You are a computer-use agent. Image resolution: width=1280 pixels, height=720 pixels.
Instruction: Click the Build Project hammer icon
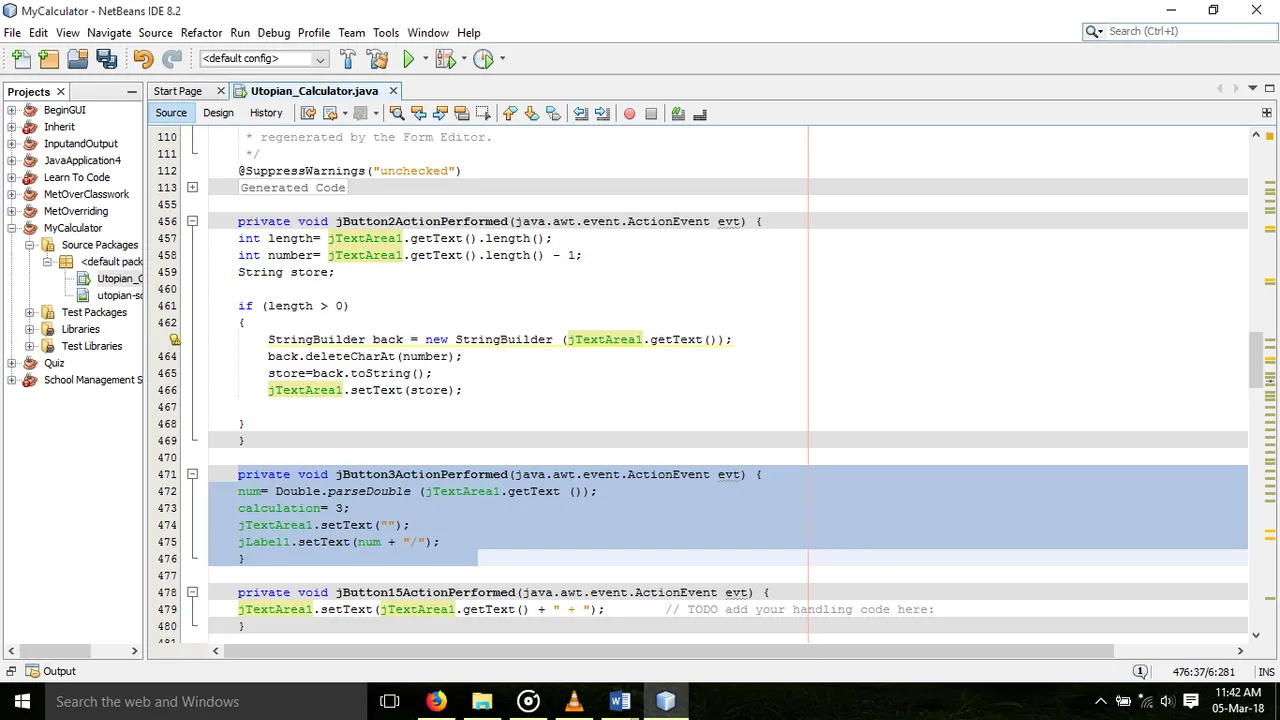(x=347, y=59)
